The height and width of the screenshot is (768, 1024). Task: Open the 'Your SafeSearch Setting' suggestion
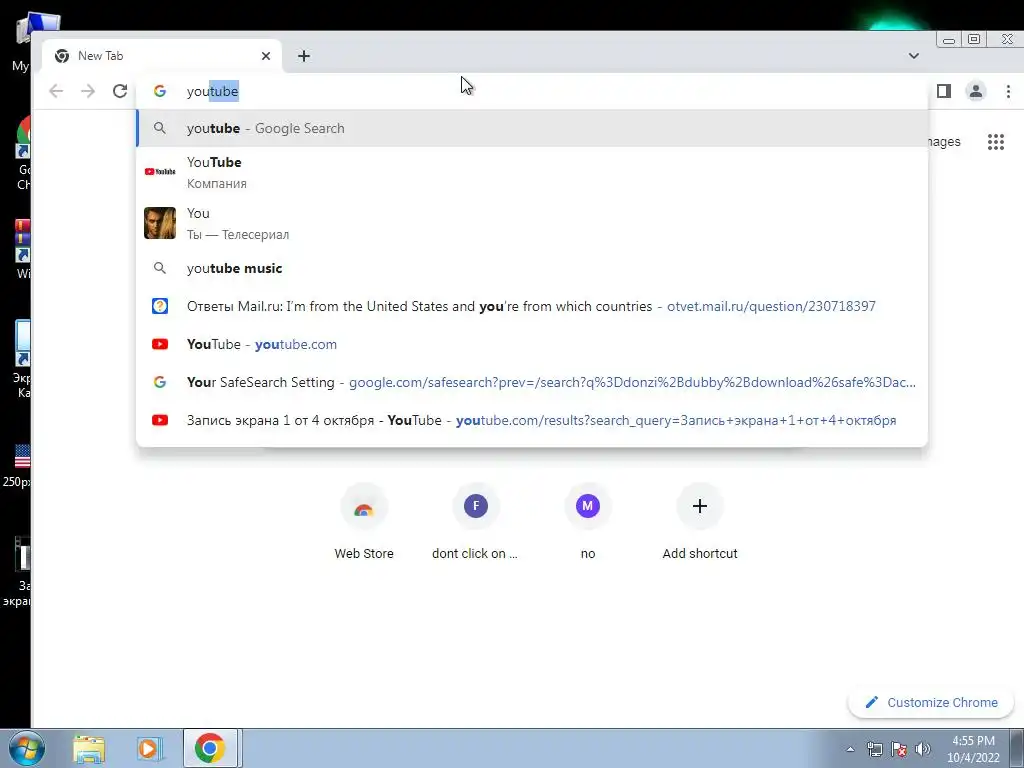[x=532, y=382]
